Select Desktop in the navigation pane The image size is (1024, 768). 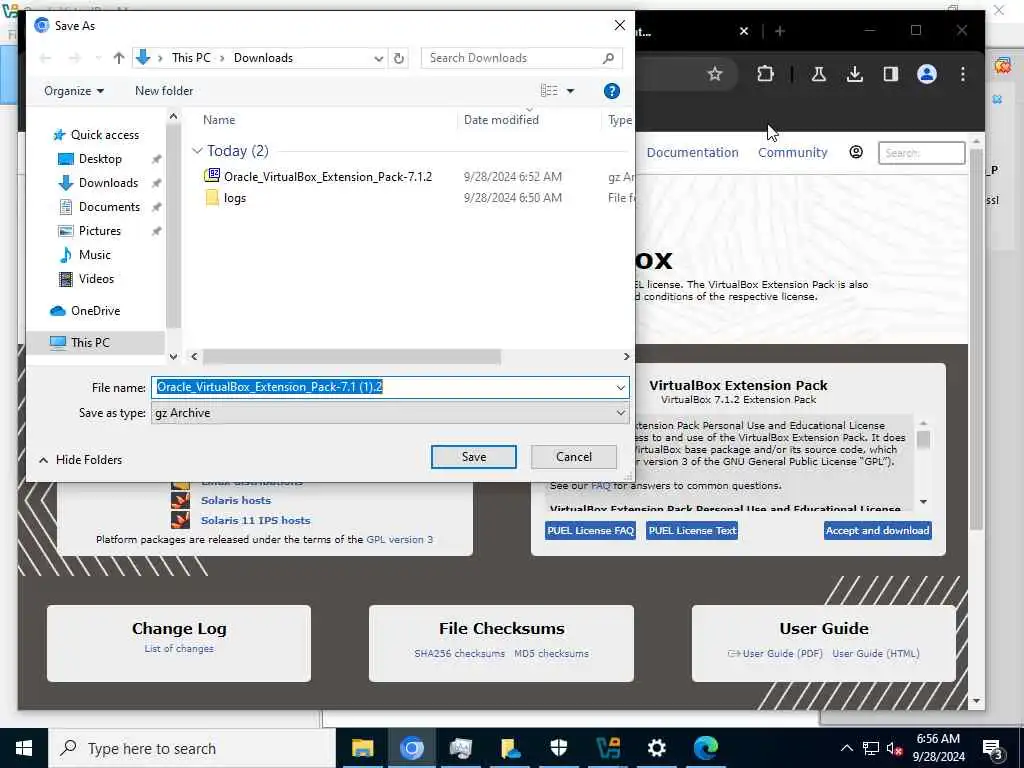(100, 159)
